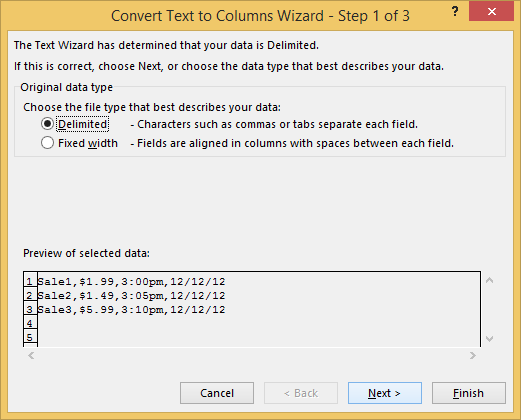Click the preview scroll up arrow
This screenshot has height=420, width=521.
coord(489,280)
